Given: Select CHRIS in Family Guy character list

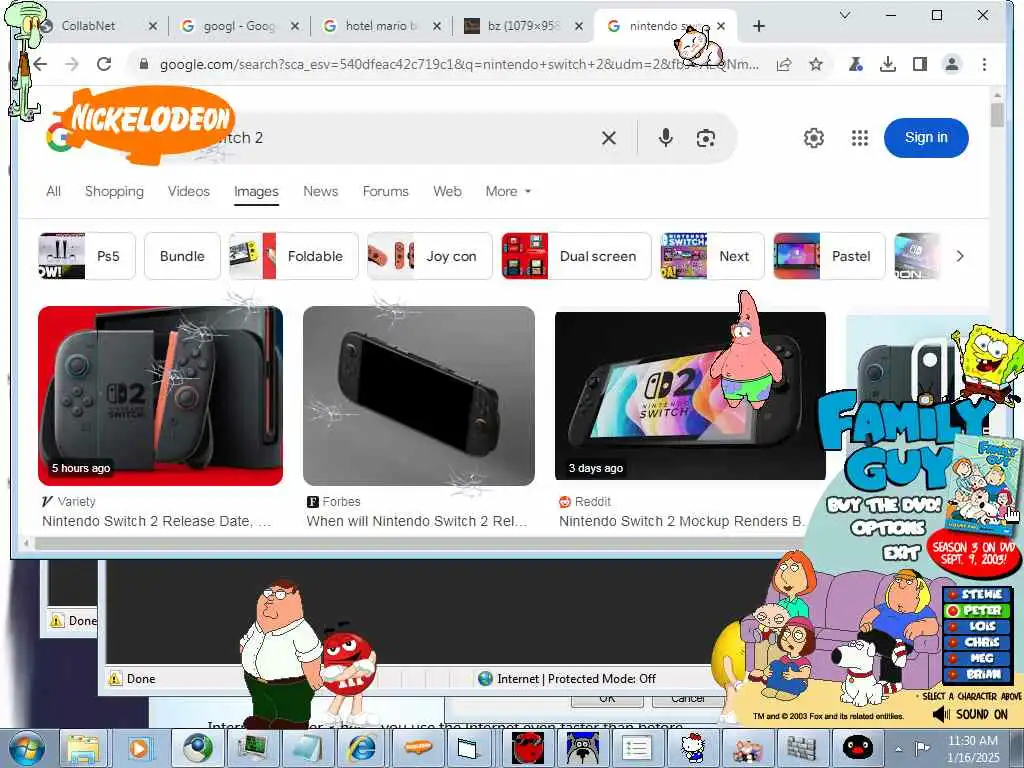Looking at the screenshot, I should (977, 643).
